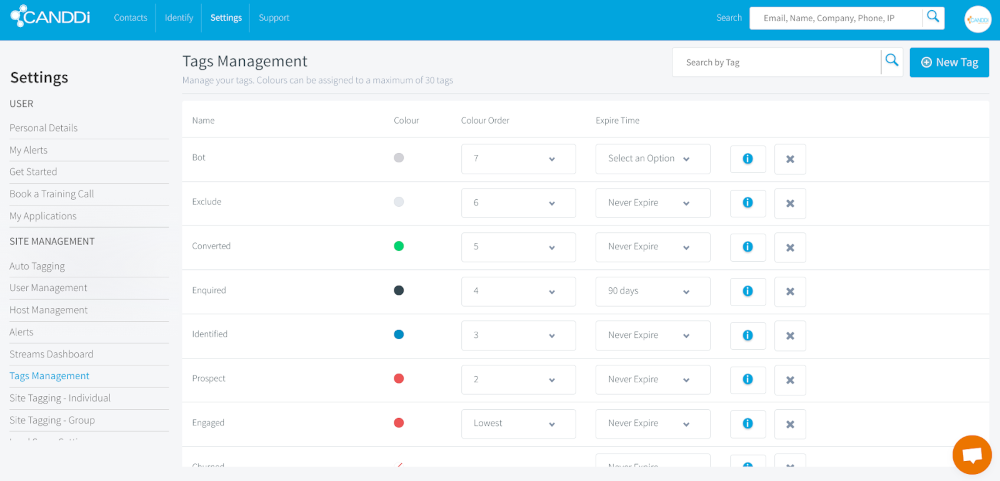Create a New Tag
The height and width of the screenshot is (481, 1000).
tap(949, 62)
